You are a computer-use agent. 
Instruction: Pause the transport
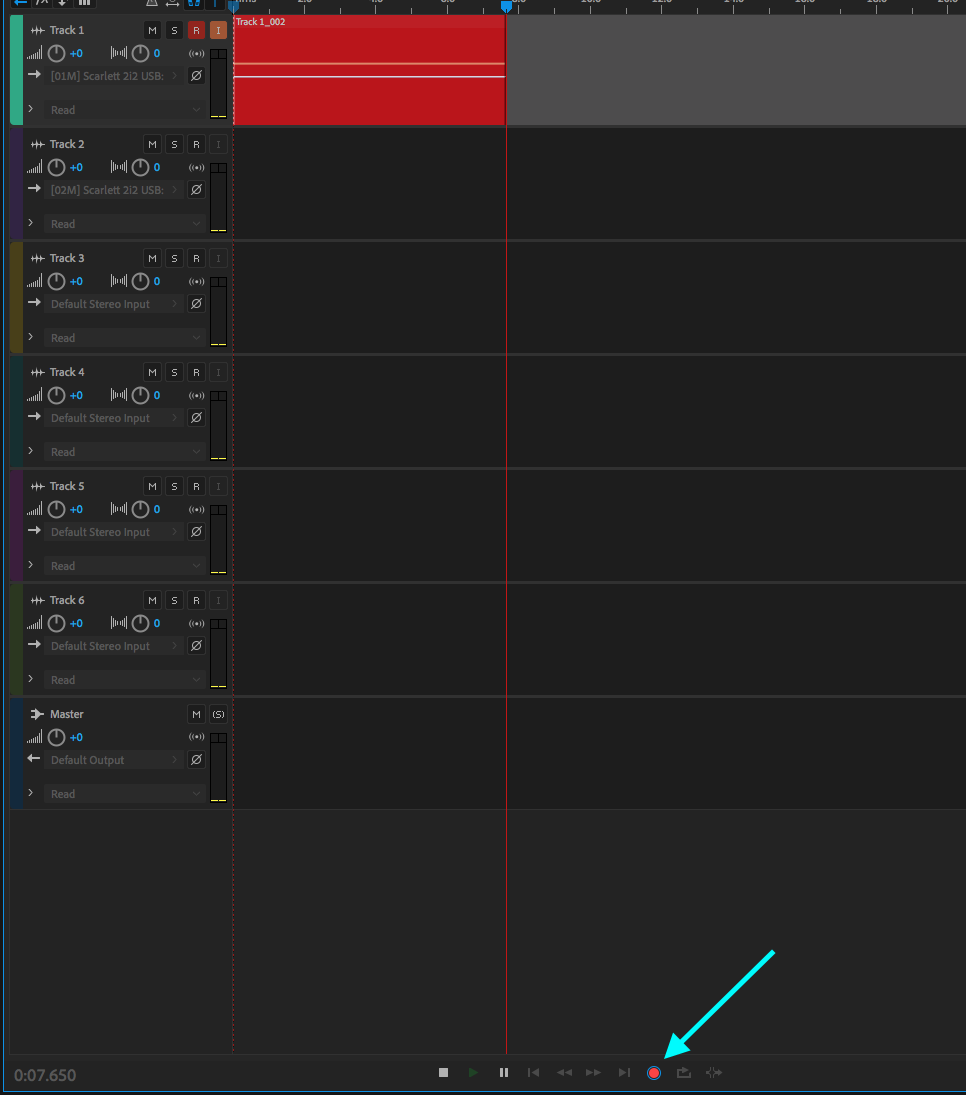tap(504, 1073)
